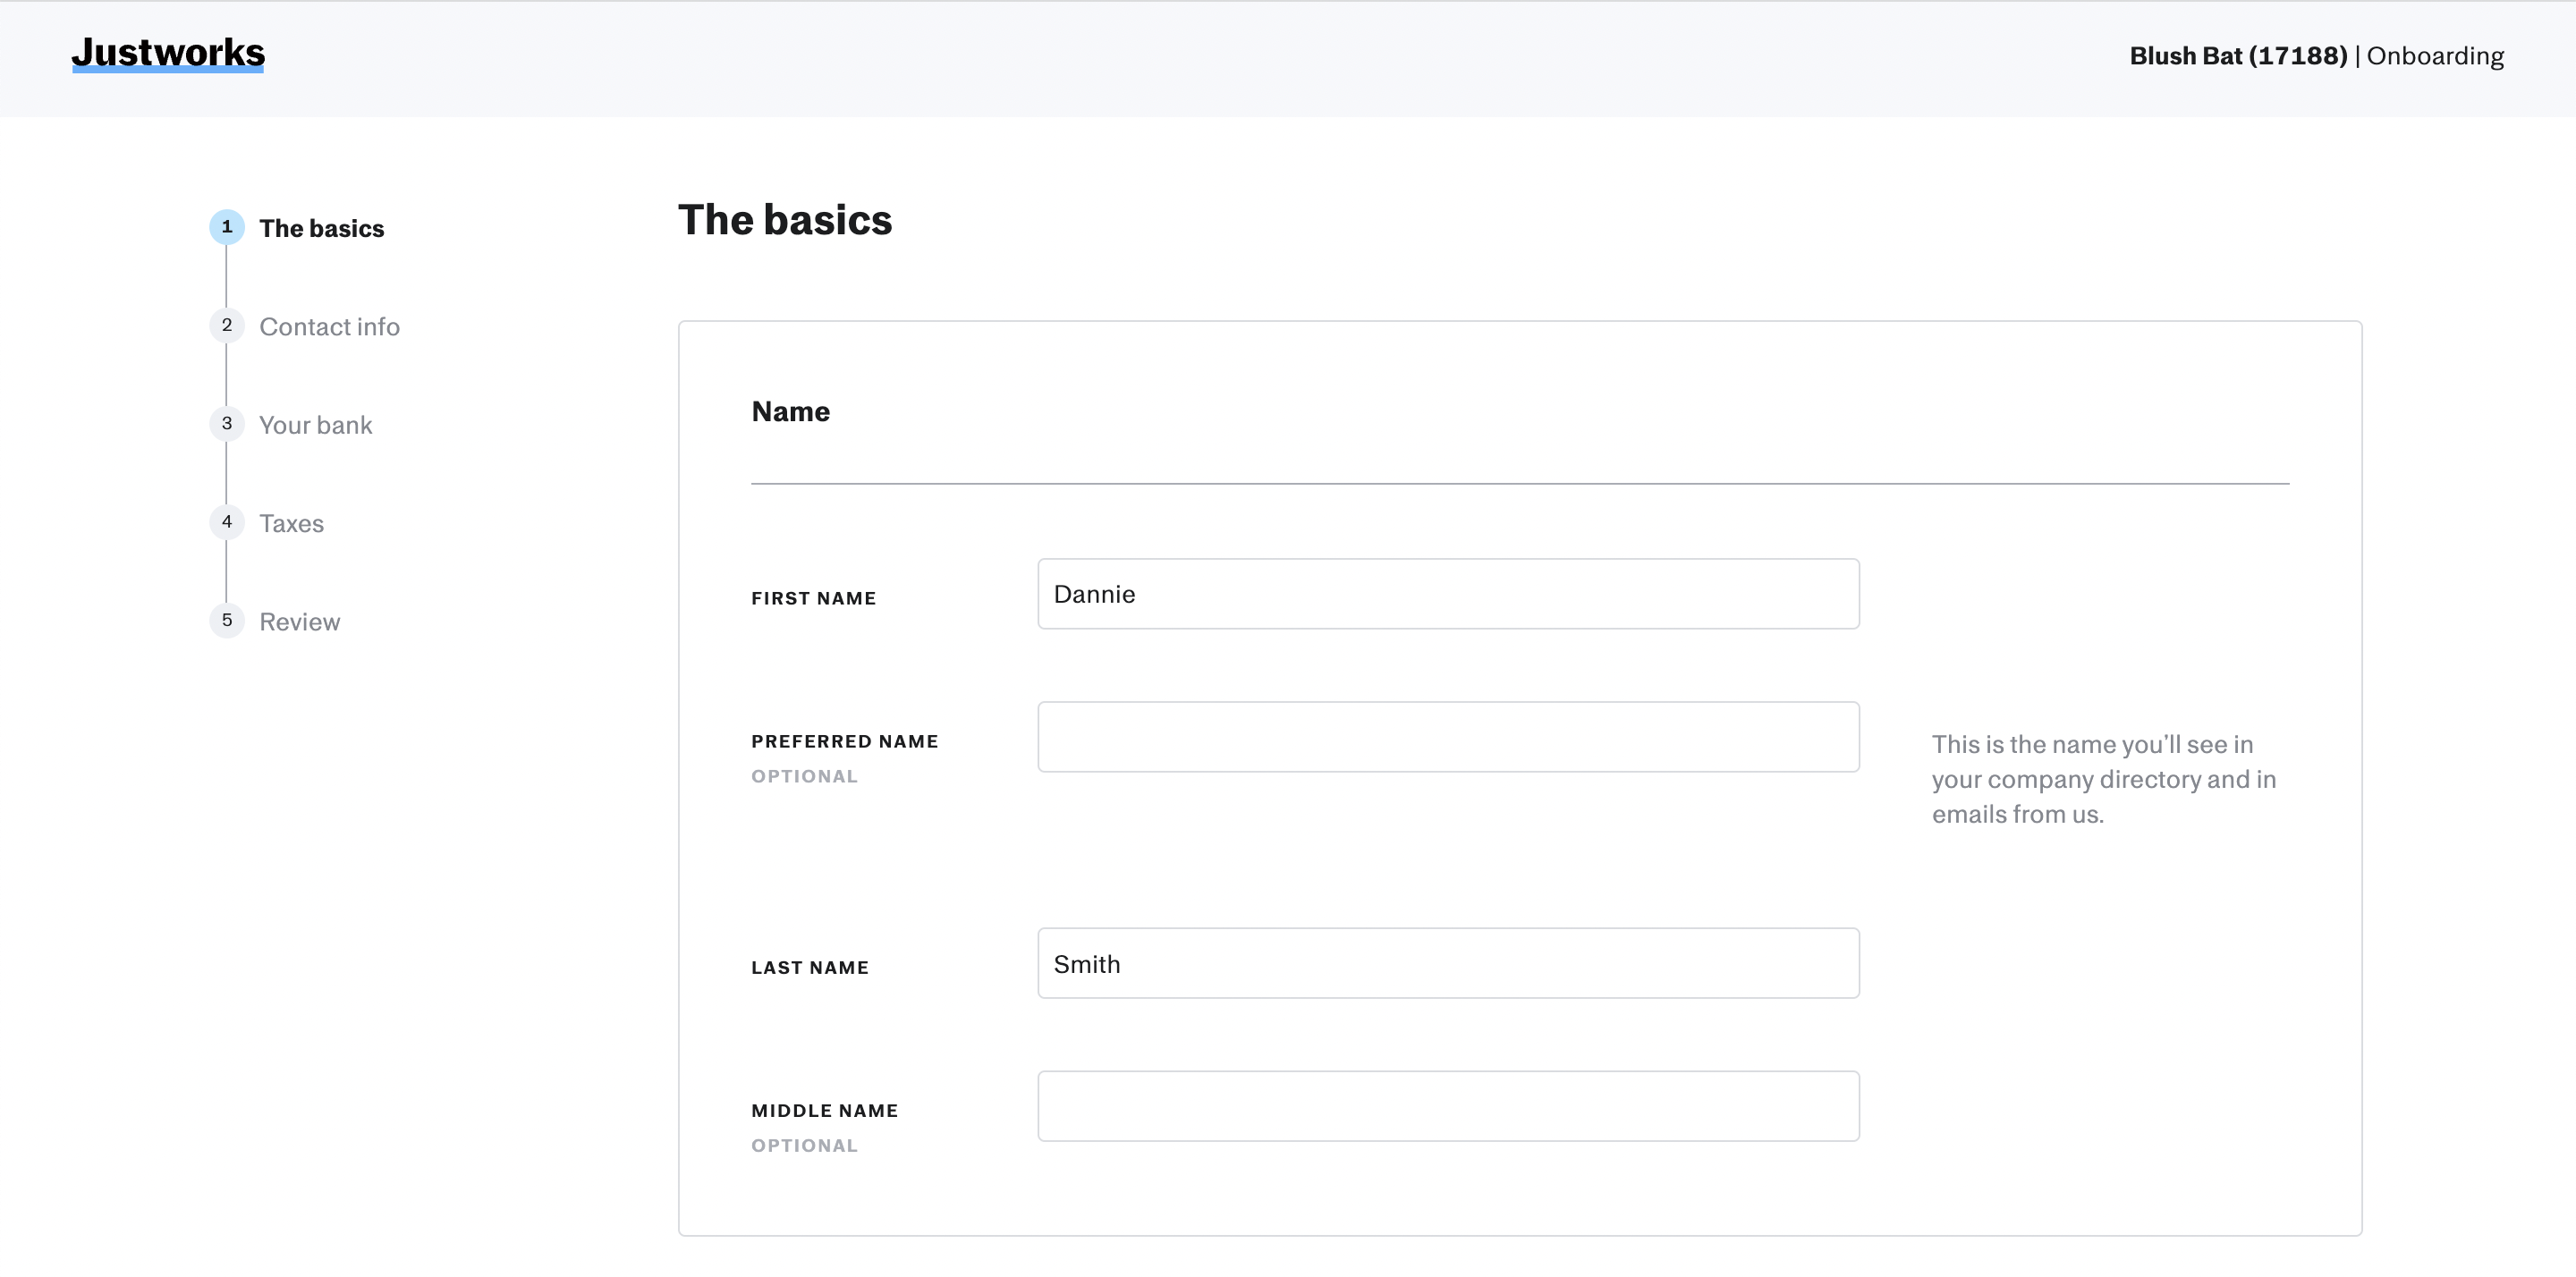2576x1277 pixels.
Task: Navigate to the Review step
Action: point(299,622)
